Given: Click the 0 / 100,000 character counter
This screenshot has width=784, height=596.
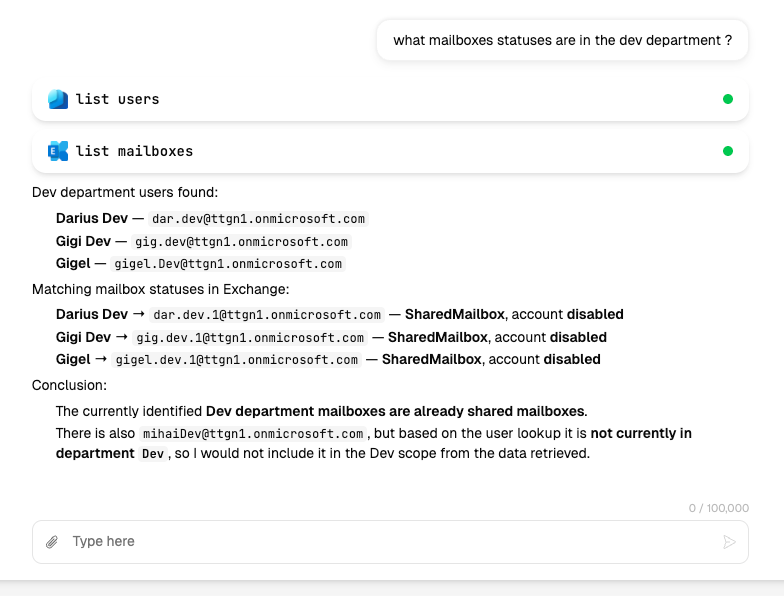Looking at the screenshot, I should tap(718, 508).
